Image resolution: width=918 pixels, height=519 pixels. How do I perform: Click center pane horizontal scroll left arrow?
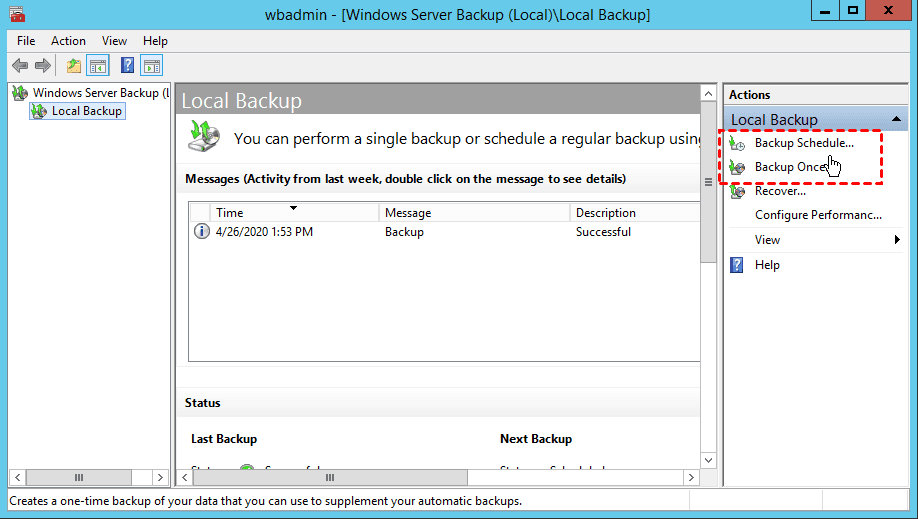tap(185, 477)
